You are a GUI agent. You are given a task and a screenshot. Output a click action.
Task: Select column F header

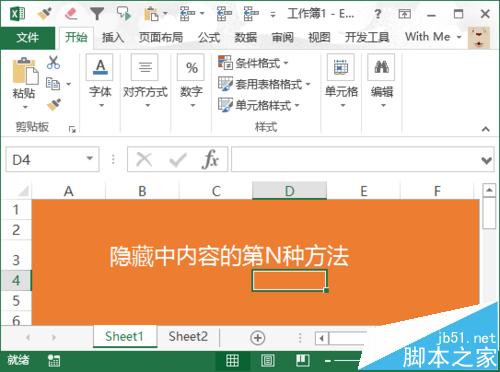[437, 191]
